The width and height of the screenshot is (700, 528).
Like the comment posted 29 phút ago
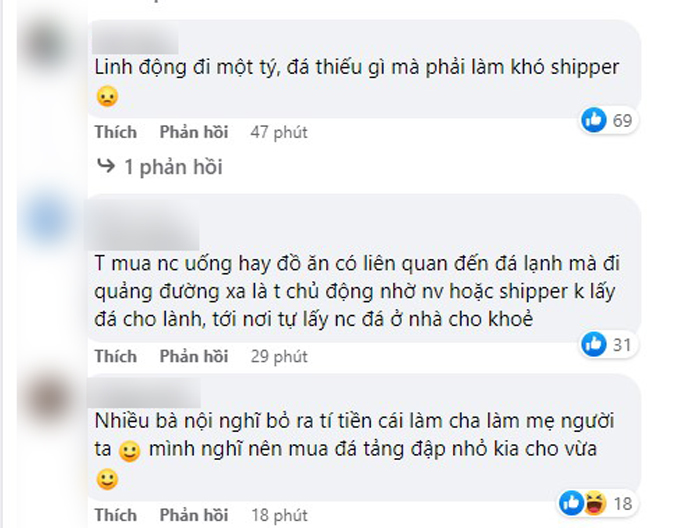pyautogui.click(x=116, y=356)
